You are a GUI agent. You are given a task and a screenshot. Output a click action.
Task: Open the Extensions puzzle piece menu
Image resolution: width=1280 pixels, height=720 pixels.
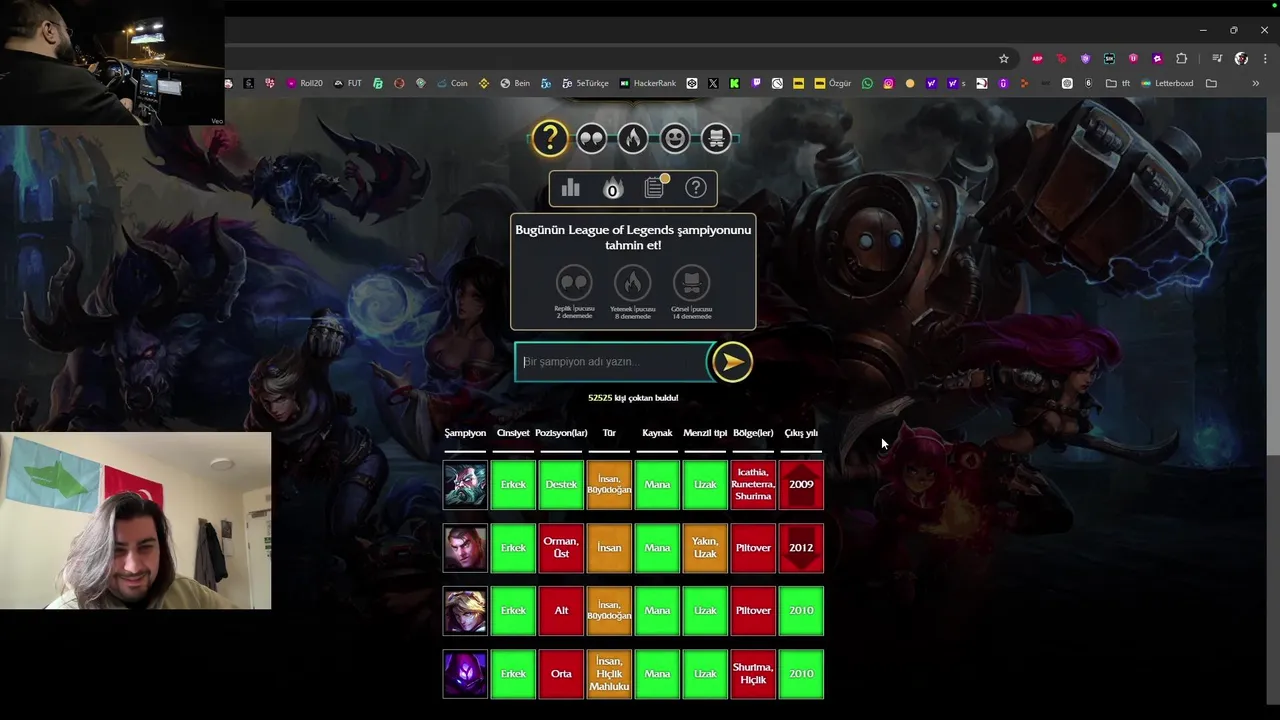click(1181, 59)
